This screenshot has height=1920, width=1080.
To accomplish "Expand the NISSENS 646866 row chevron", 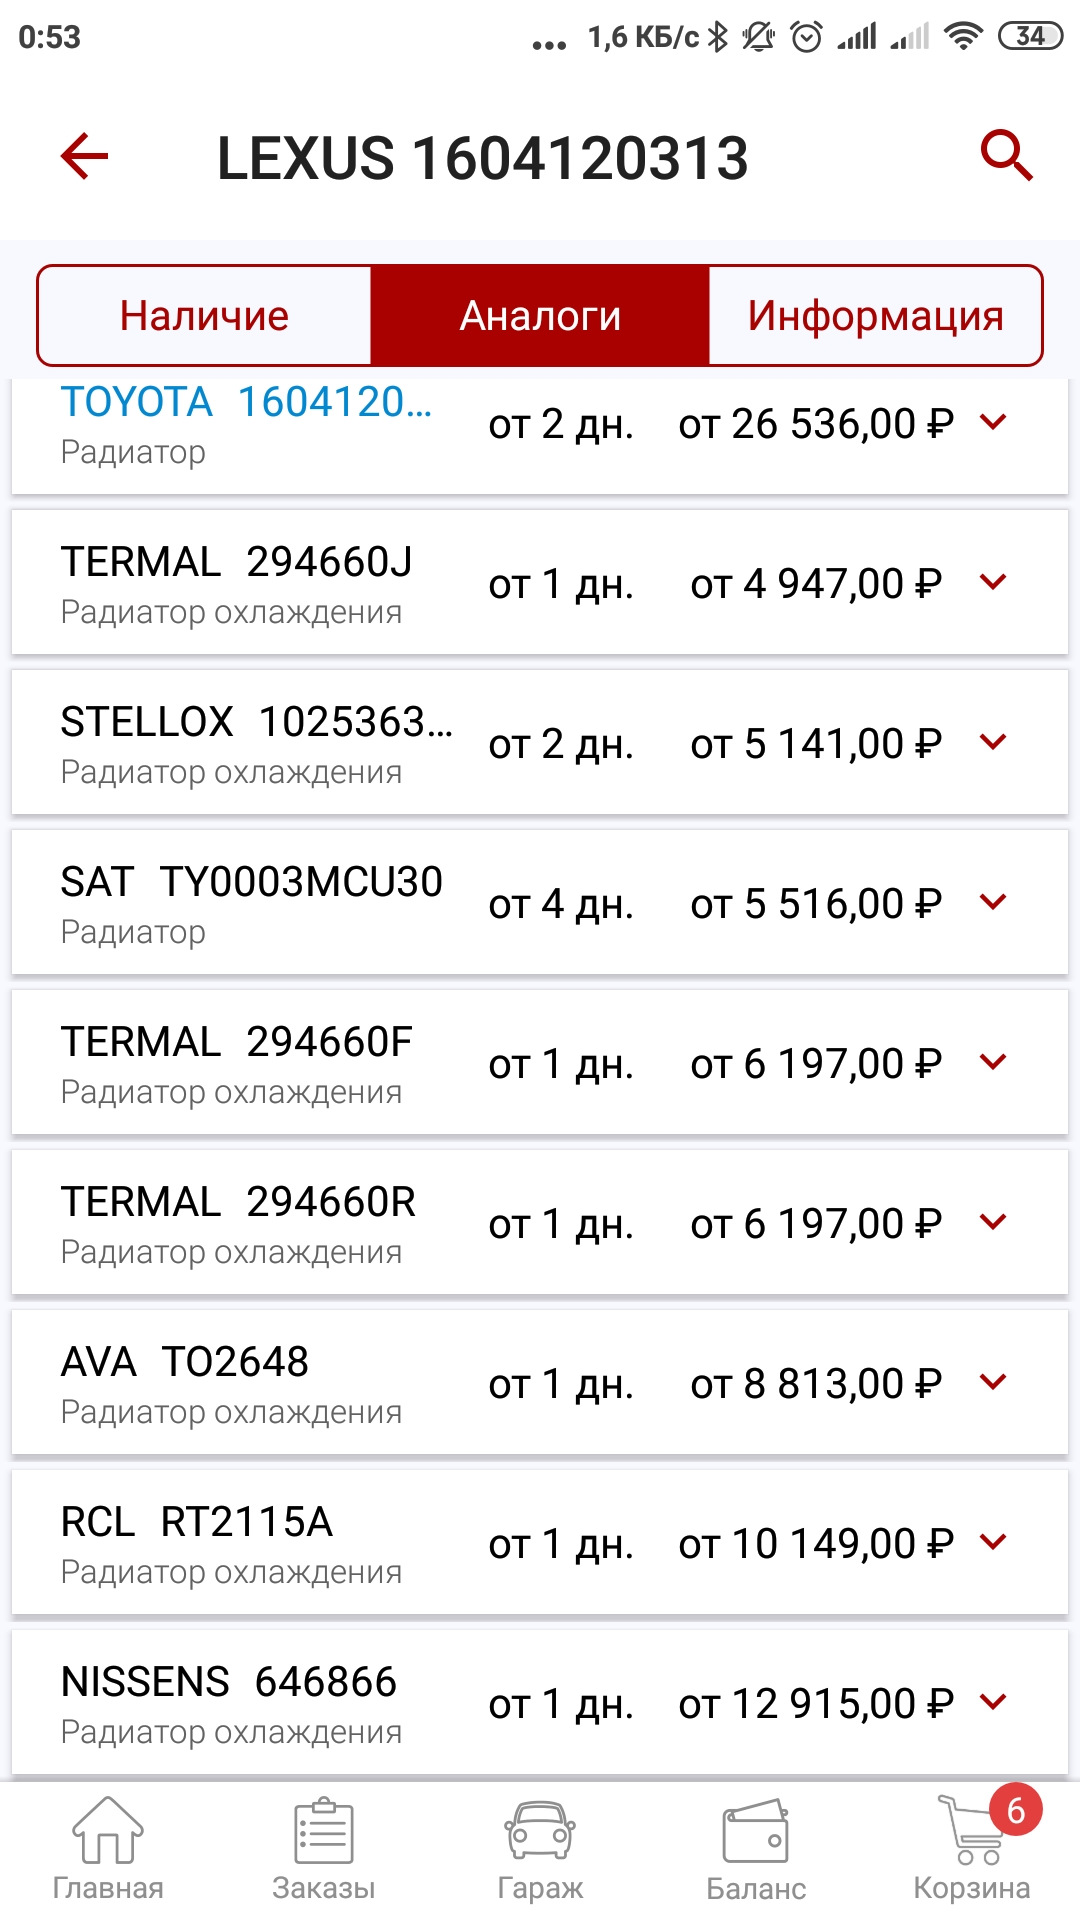I will (x=993, y=1702).
